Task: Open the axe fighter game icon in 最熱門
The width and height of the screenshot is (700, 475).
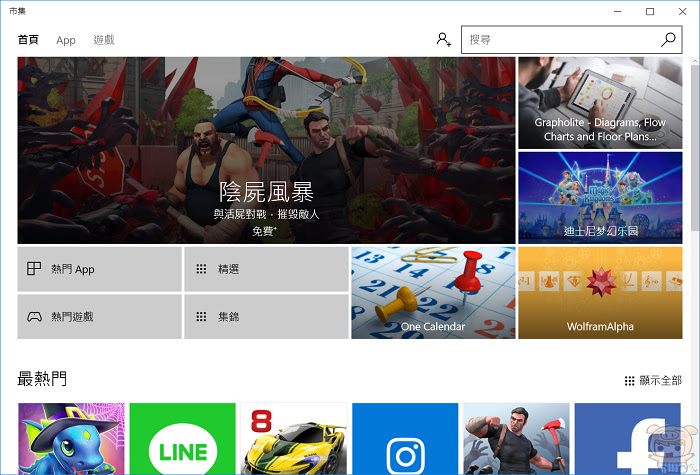Action: 516,438
